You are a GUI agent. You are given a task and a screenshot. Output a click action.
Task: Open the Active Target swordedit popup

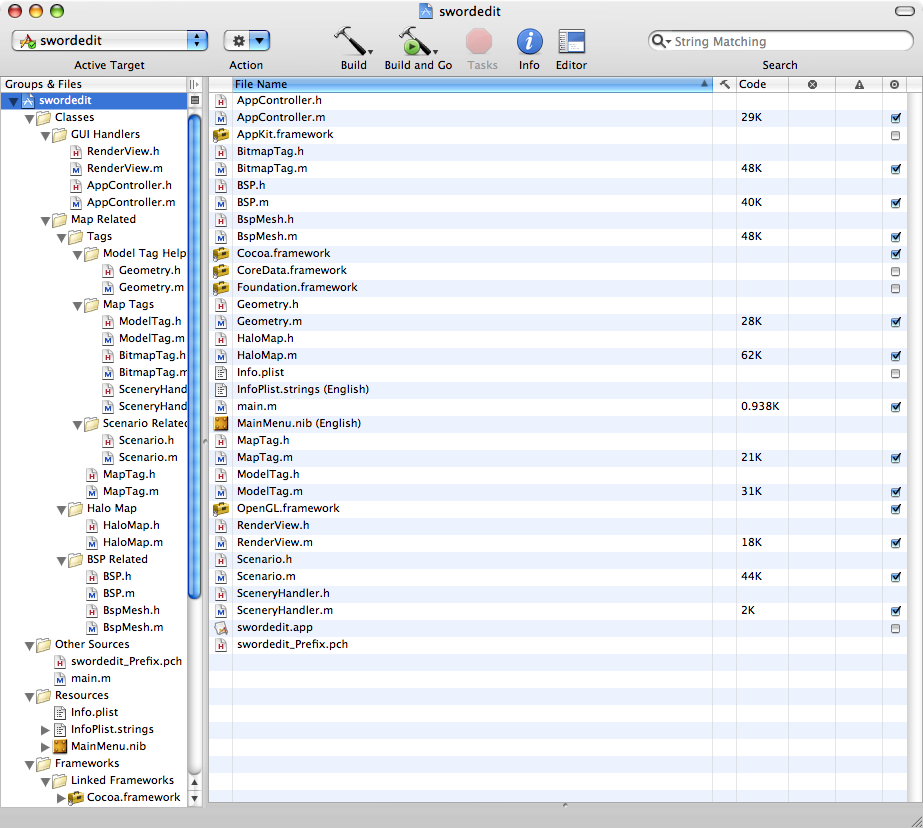click(109, 41)
